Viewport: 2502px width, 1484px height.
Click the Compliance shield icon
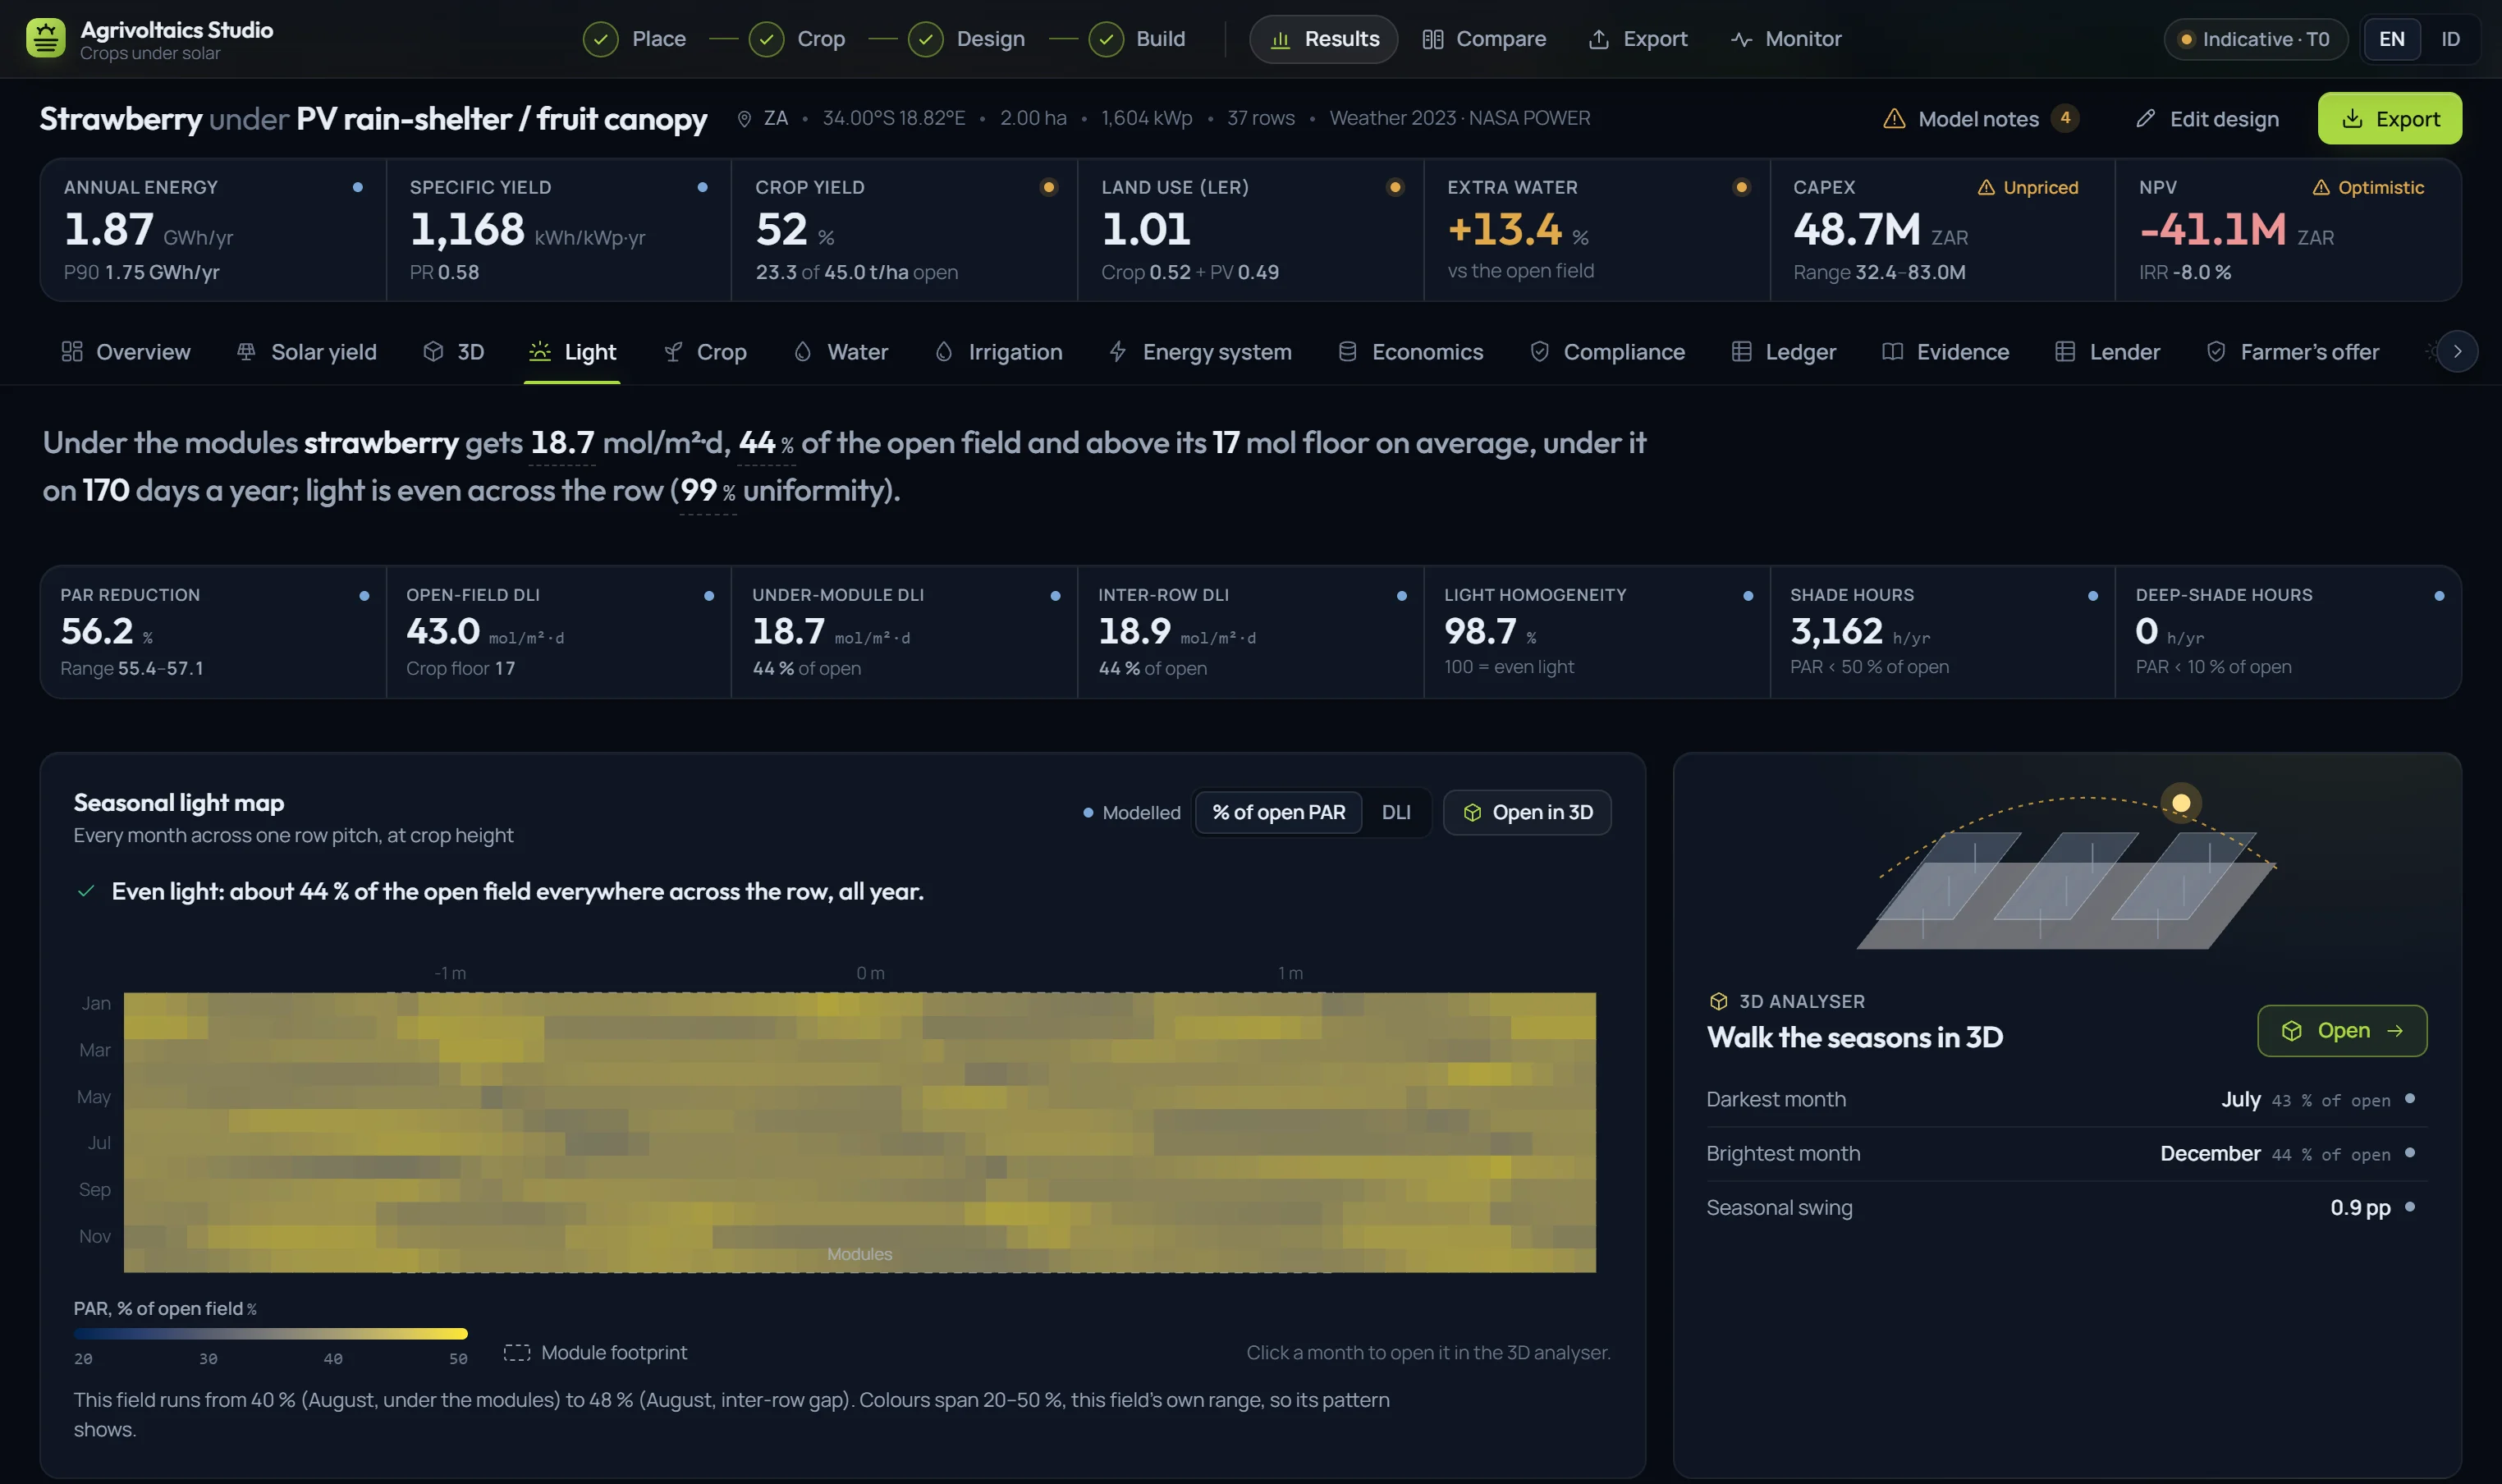(x=1540, y=352)
